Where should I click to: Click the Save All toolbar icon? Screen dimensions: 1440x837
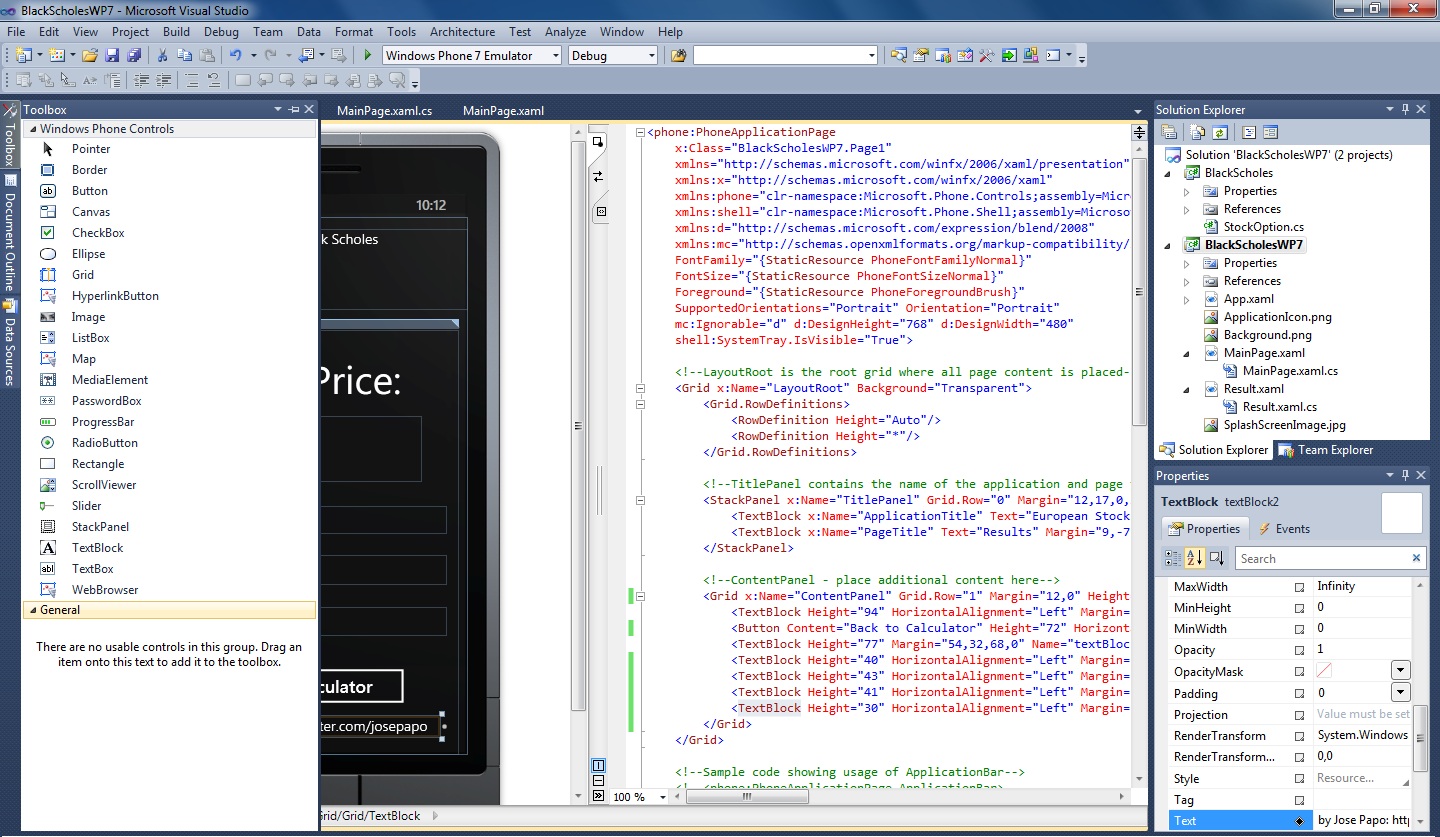coord(133,56)
